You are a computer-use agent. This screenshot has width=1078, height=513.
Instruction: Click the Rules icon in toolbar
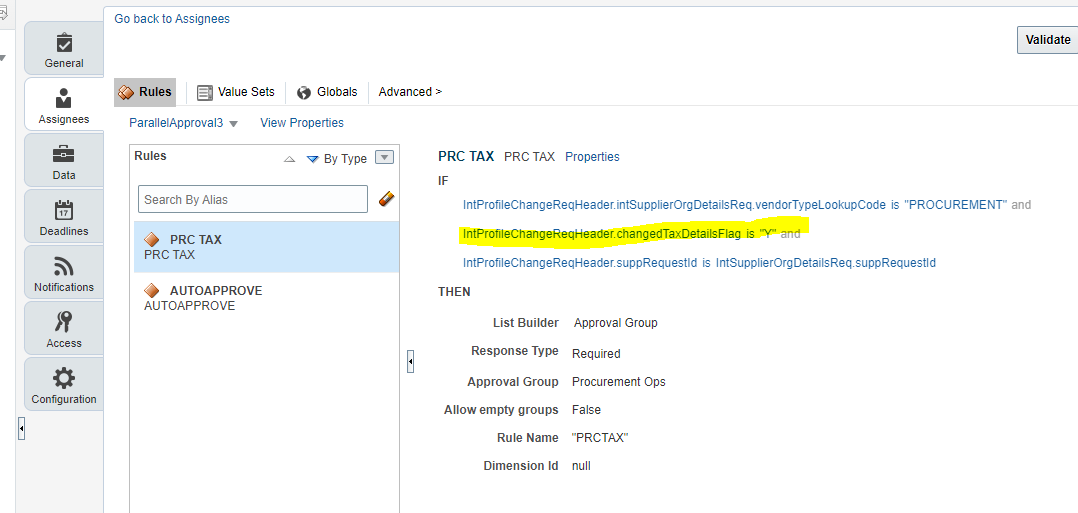(126, 92)
